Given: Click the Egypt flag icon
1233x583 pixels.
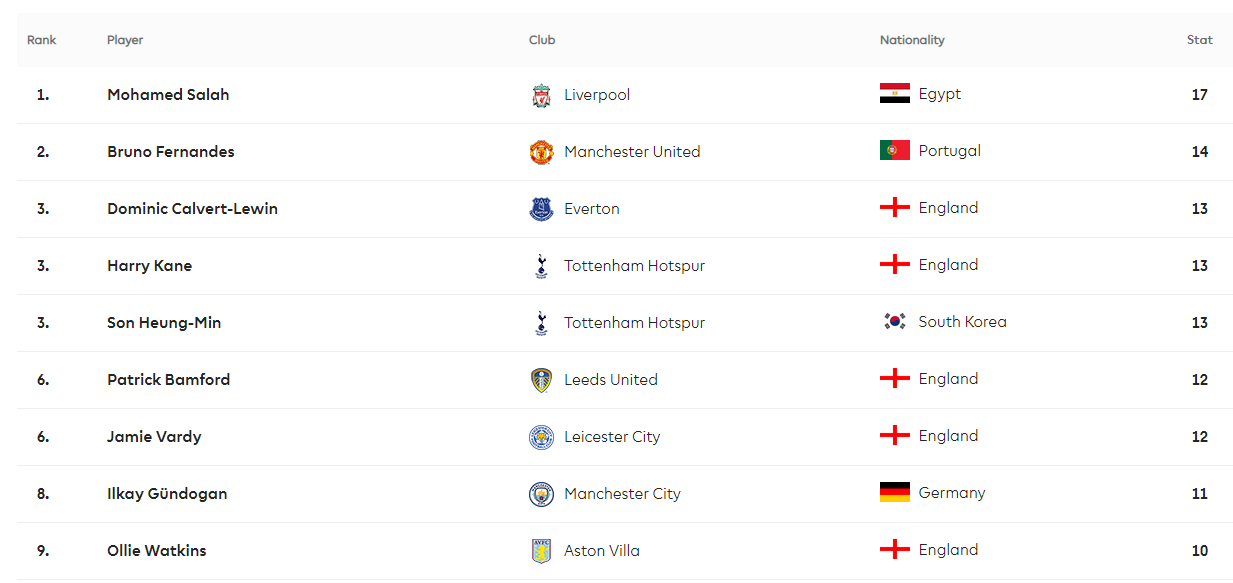Looking at the screenshot, I should click(894, 94).
